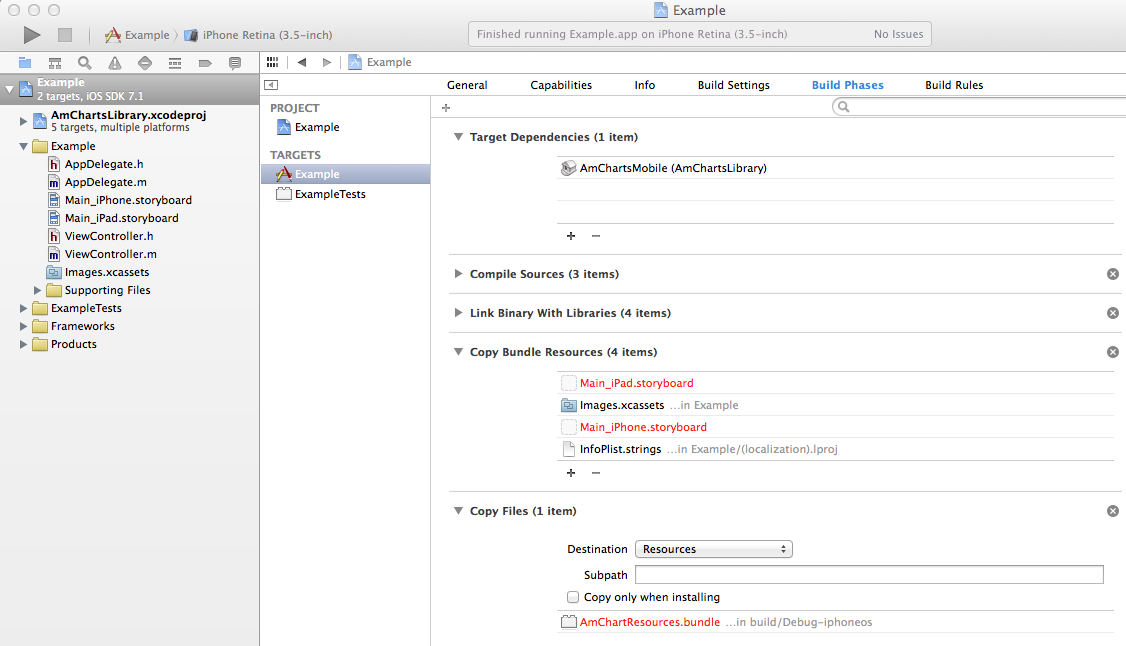Open ViewController.m file

click(x=111, y=254)
